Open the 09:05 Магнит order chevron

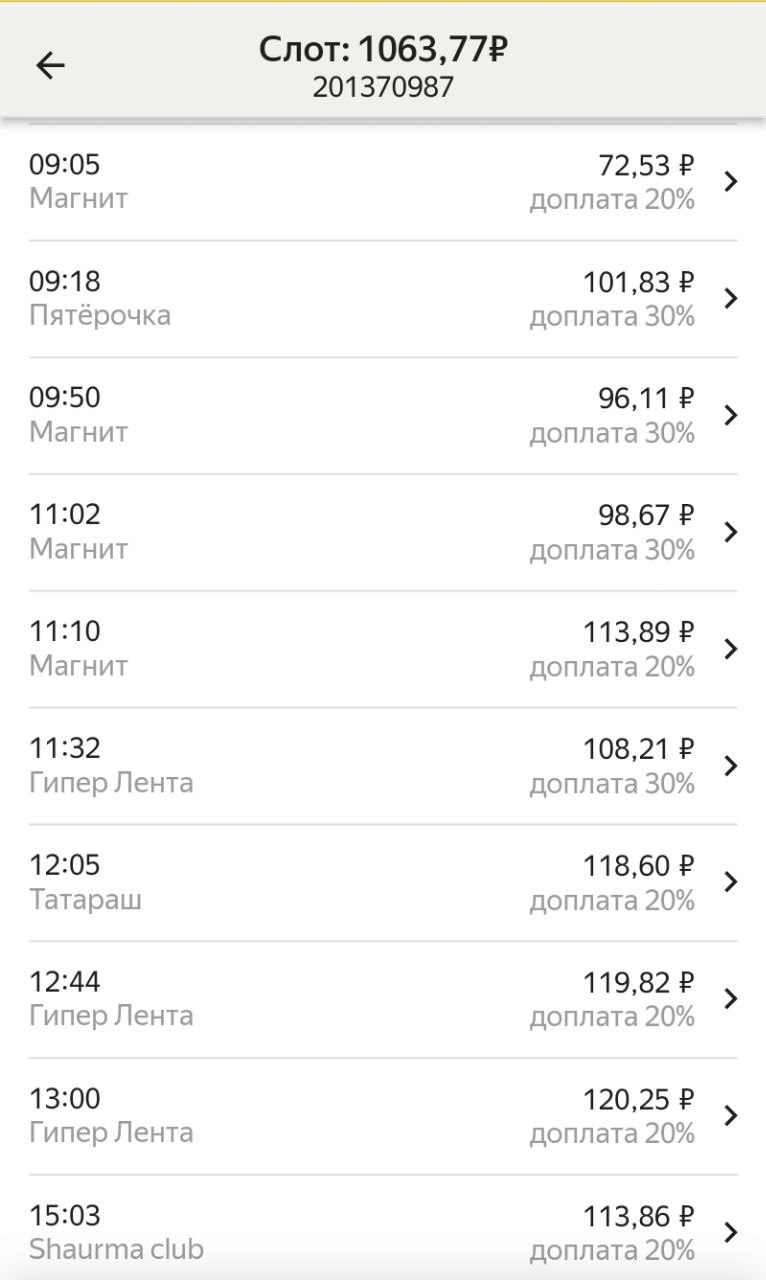pos(731,181)
